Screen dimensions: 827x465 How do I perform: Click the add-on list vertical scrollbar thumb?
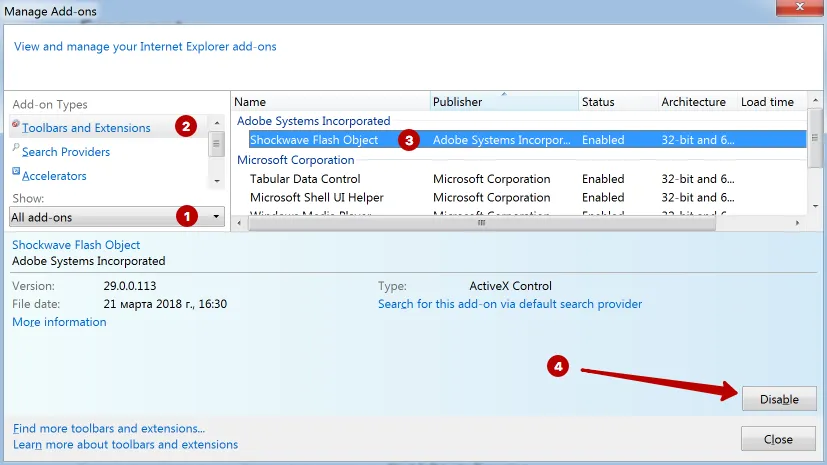coord(815,138)
